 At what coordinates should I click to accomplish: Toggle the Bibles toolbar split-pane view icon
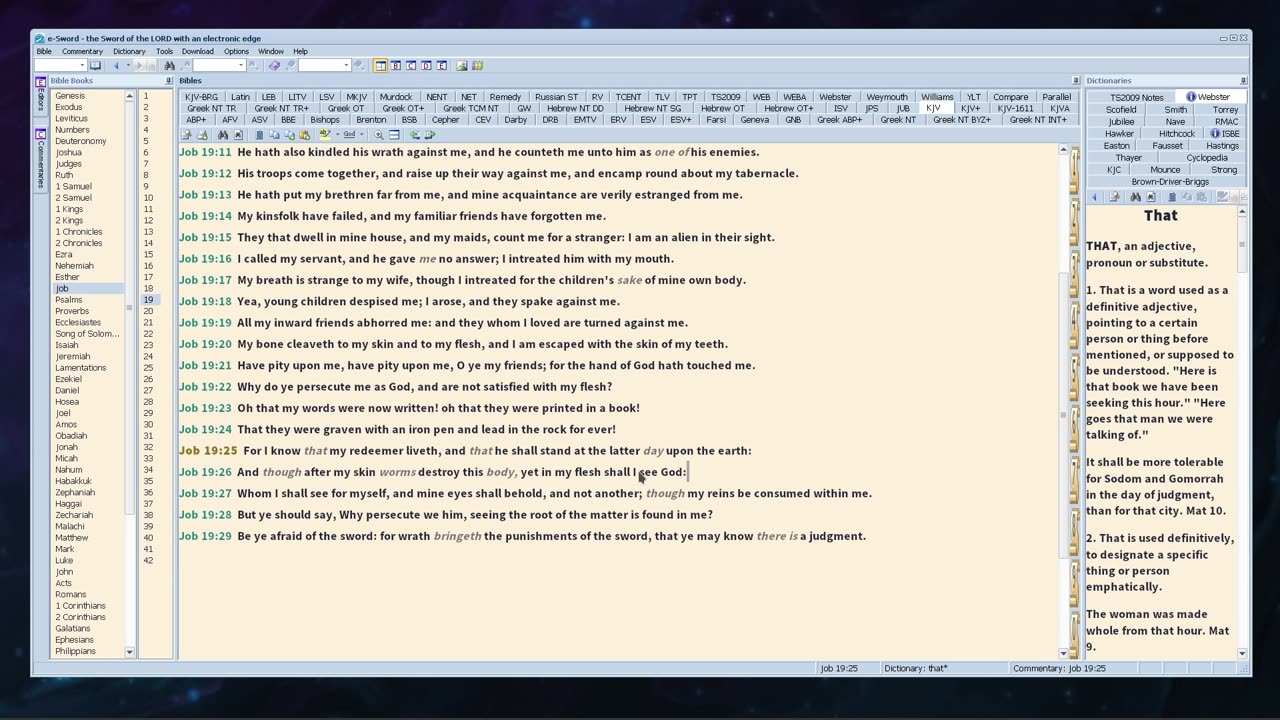click(x=394, y=135)
